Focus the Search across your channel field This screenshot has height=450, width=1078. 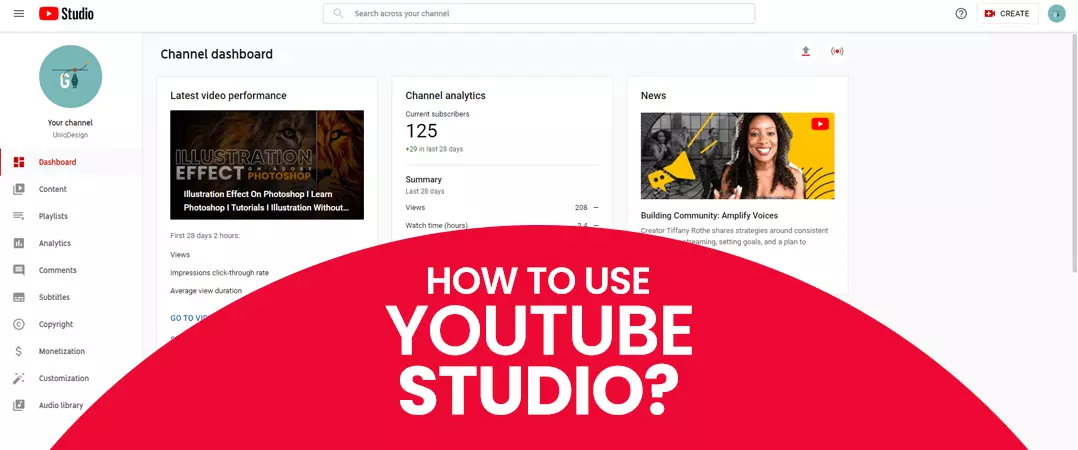(x=538, y=13)
